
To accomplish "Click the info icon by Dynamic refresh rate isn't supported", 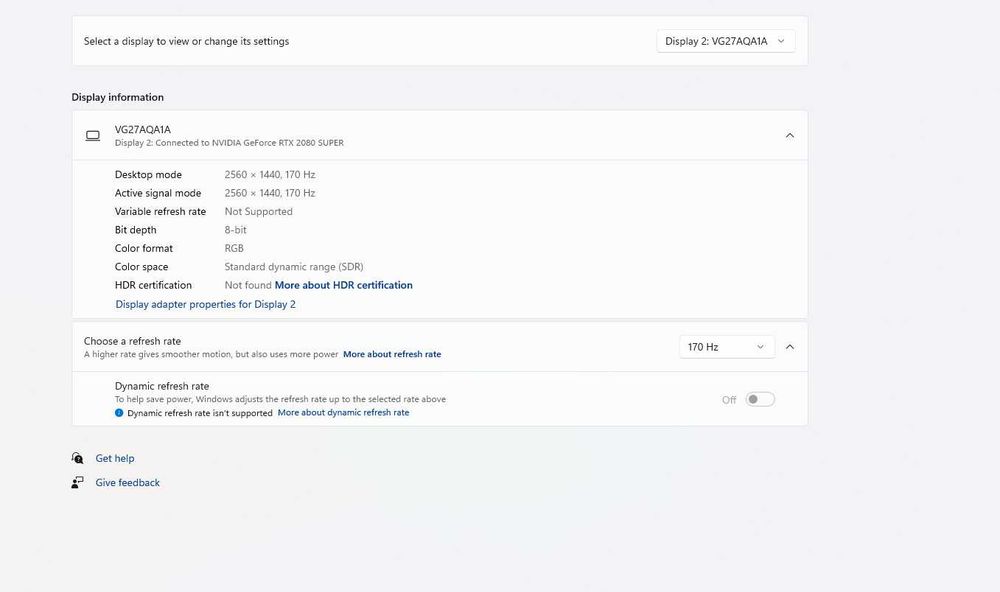I will [x=119, y=413].
